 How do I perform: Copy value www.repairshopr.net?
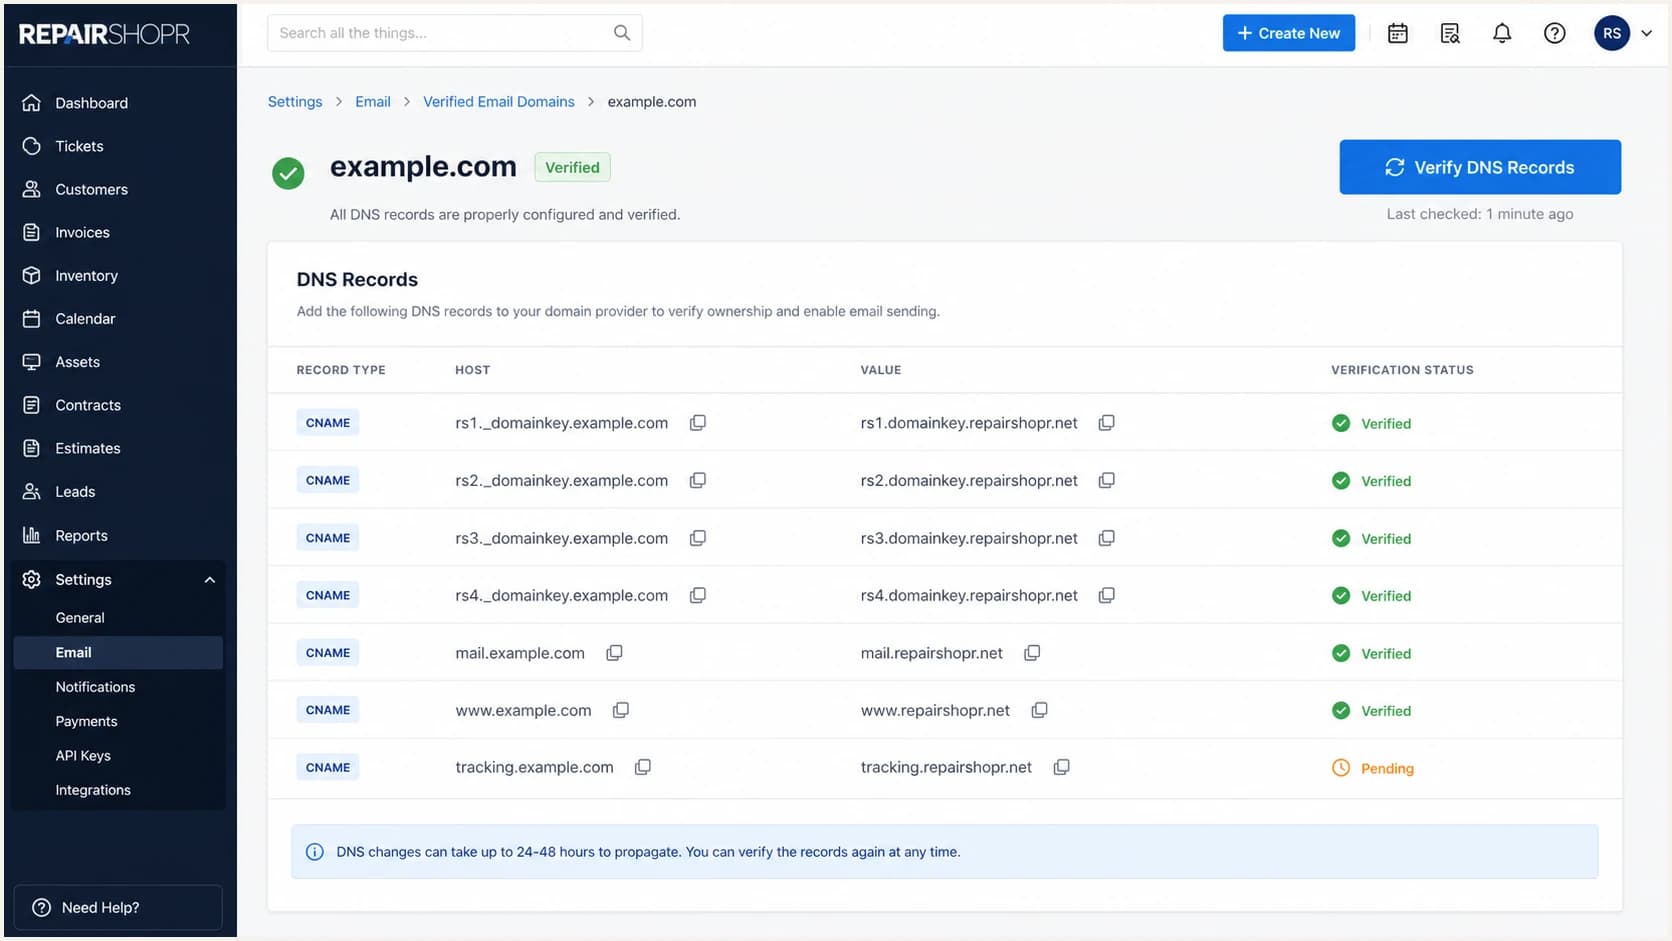[1039, 710]
